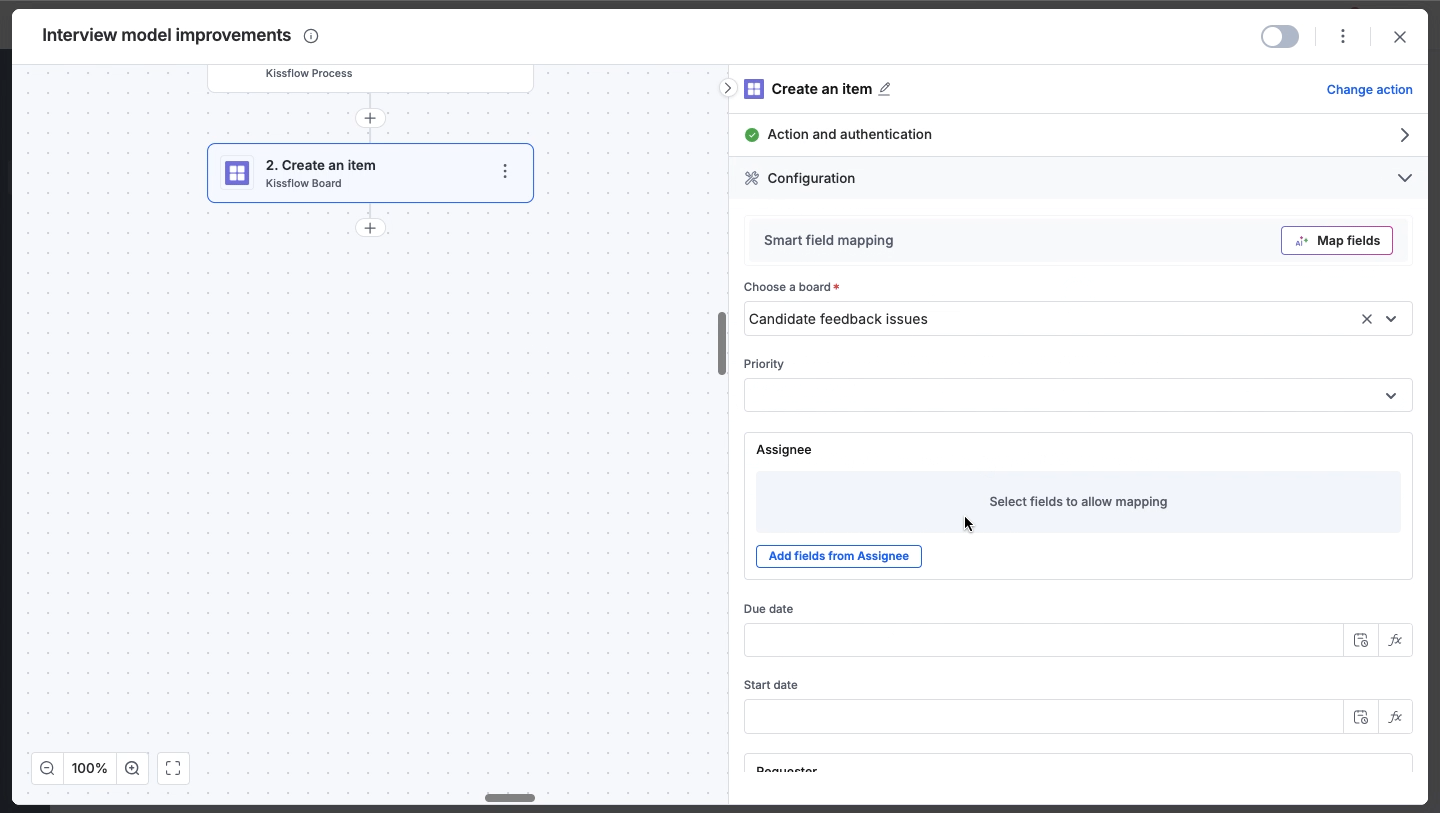Toggle the workflow enable switch
Image resolution: width=1440 pixels, height=813 pixels.
1280,37
